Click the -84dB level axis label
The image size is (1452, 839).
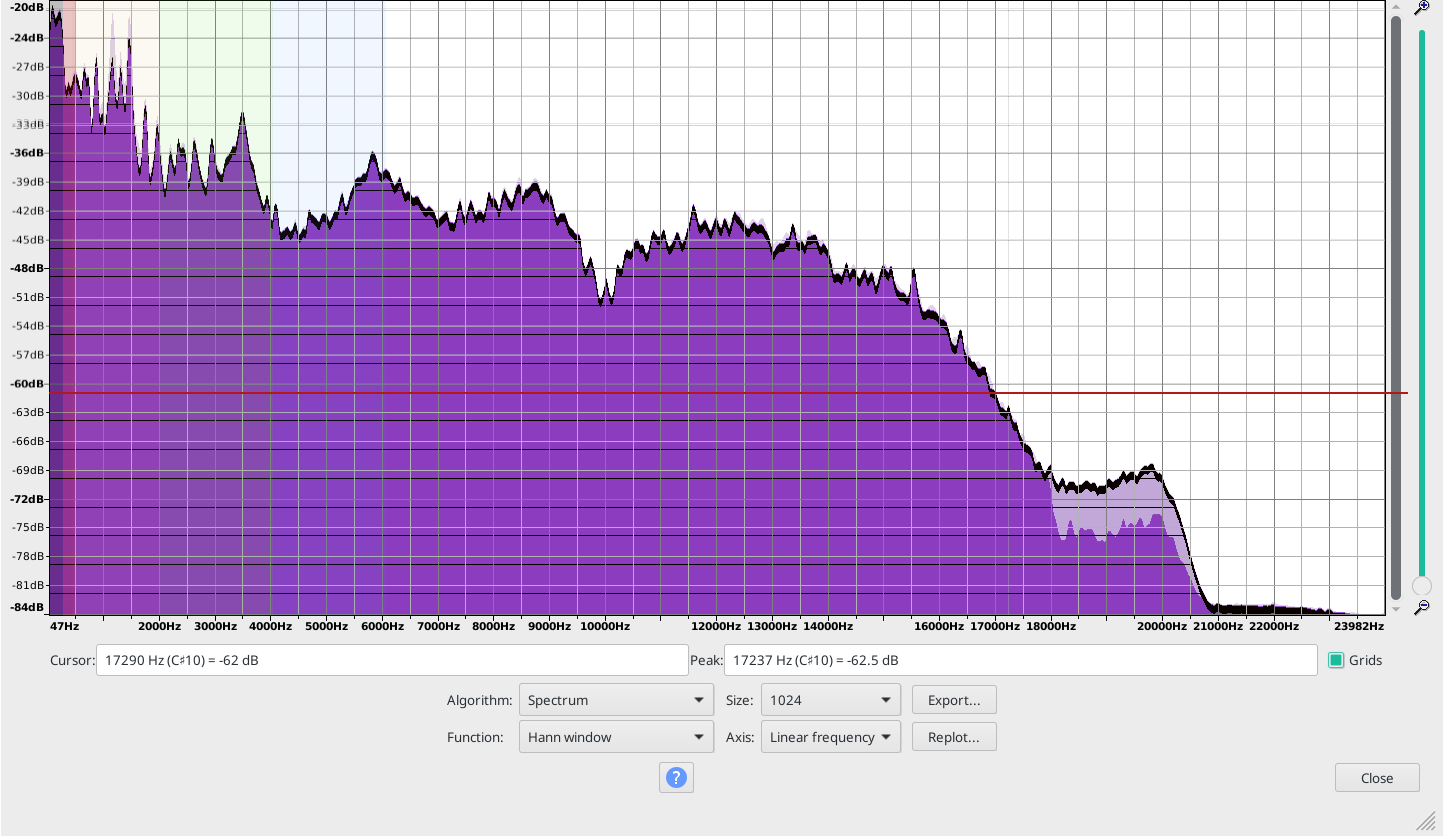pyautogui.click(x=27, y=608)
